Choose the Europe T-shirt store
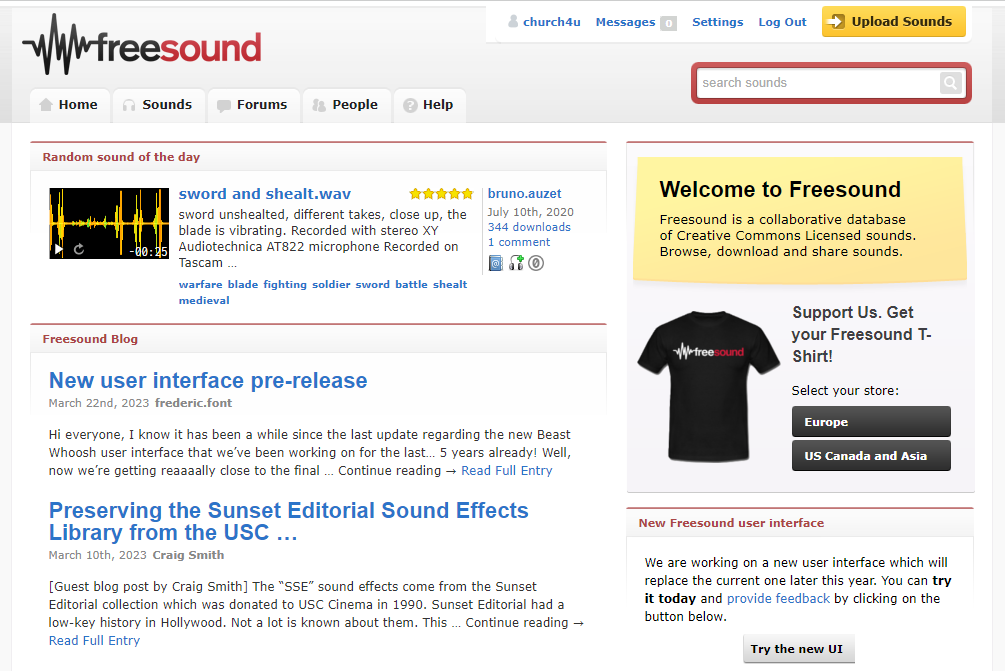This screenshot has width=1005, height=671. click(871, 422)
